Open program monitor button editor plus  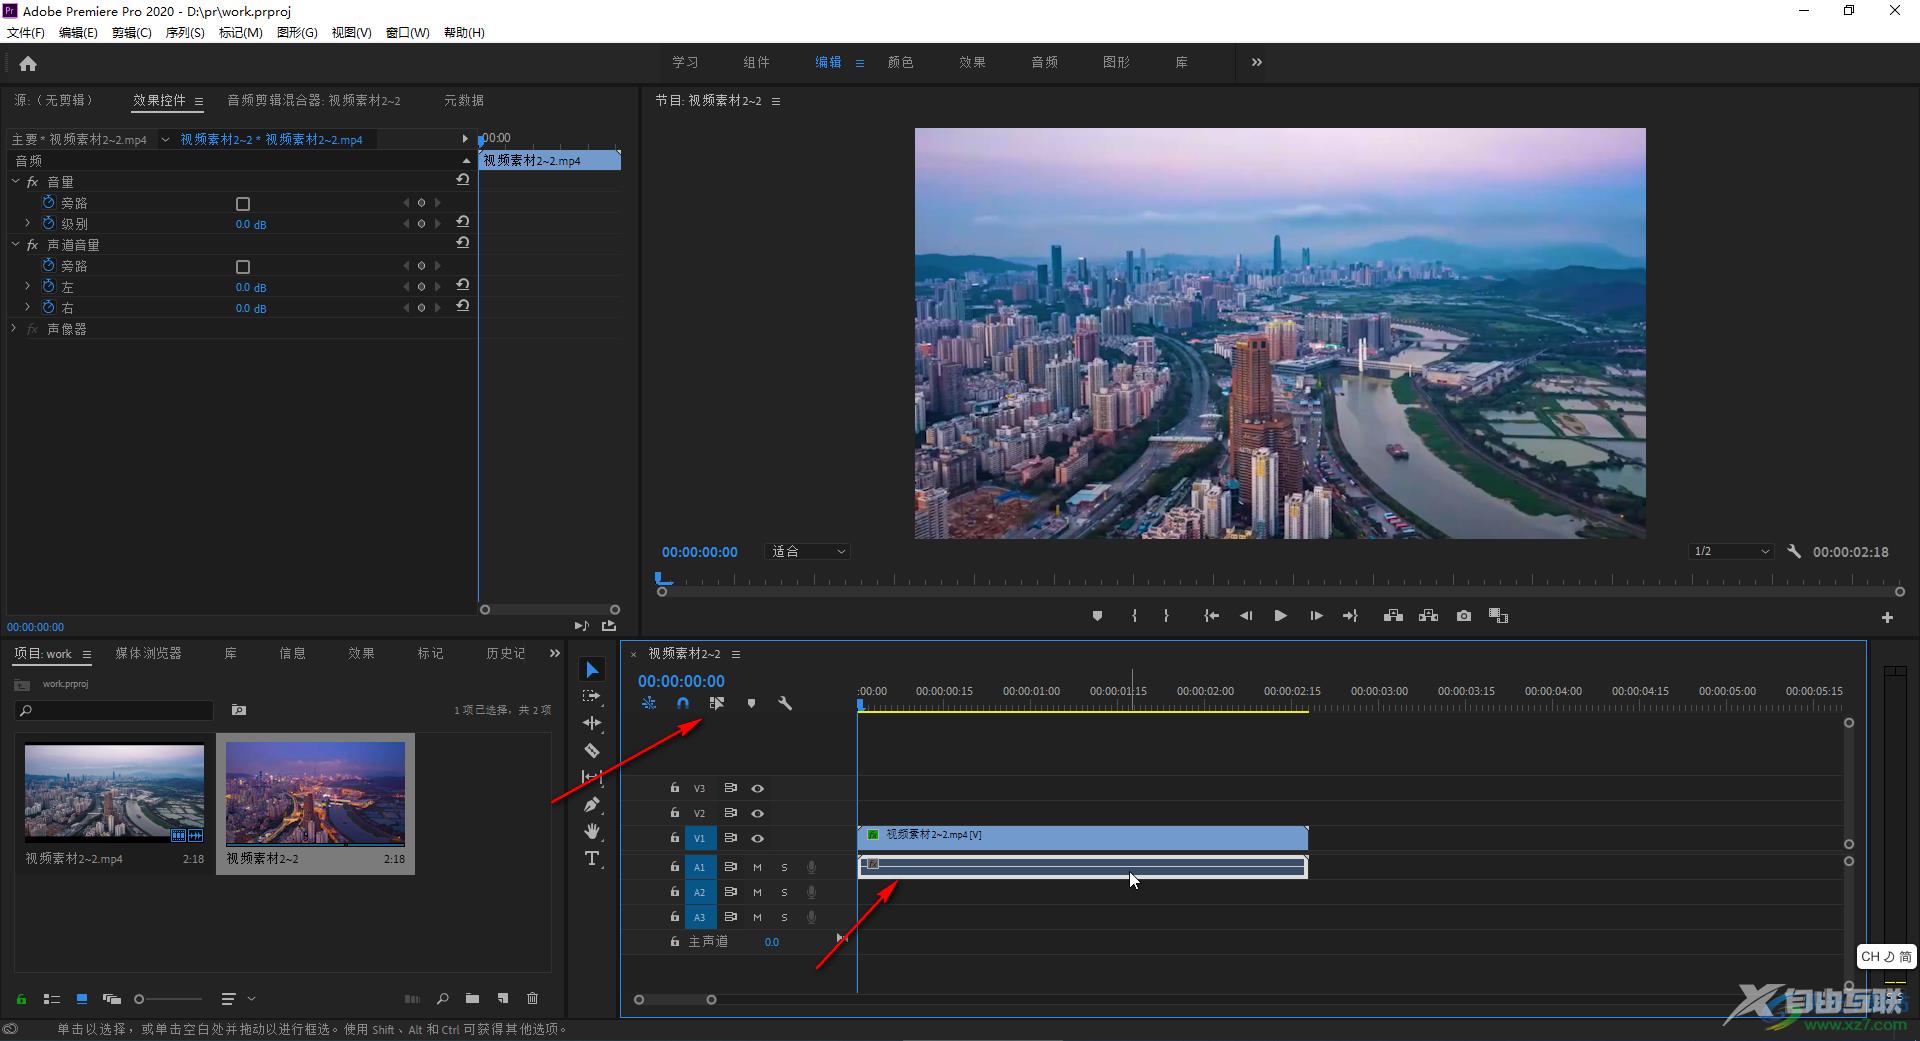[x=1887, y=618]
